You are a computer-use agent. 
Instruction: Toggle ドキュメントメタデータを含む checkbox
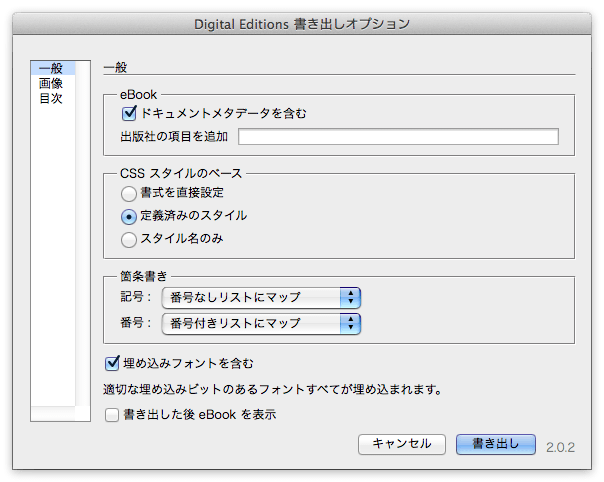coord(129,113)
